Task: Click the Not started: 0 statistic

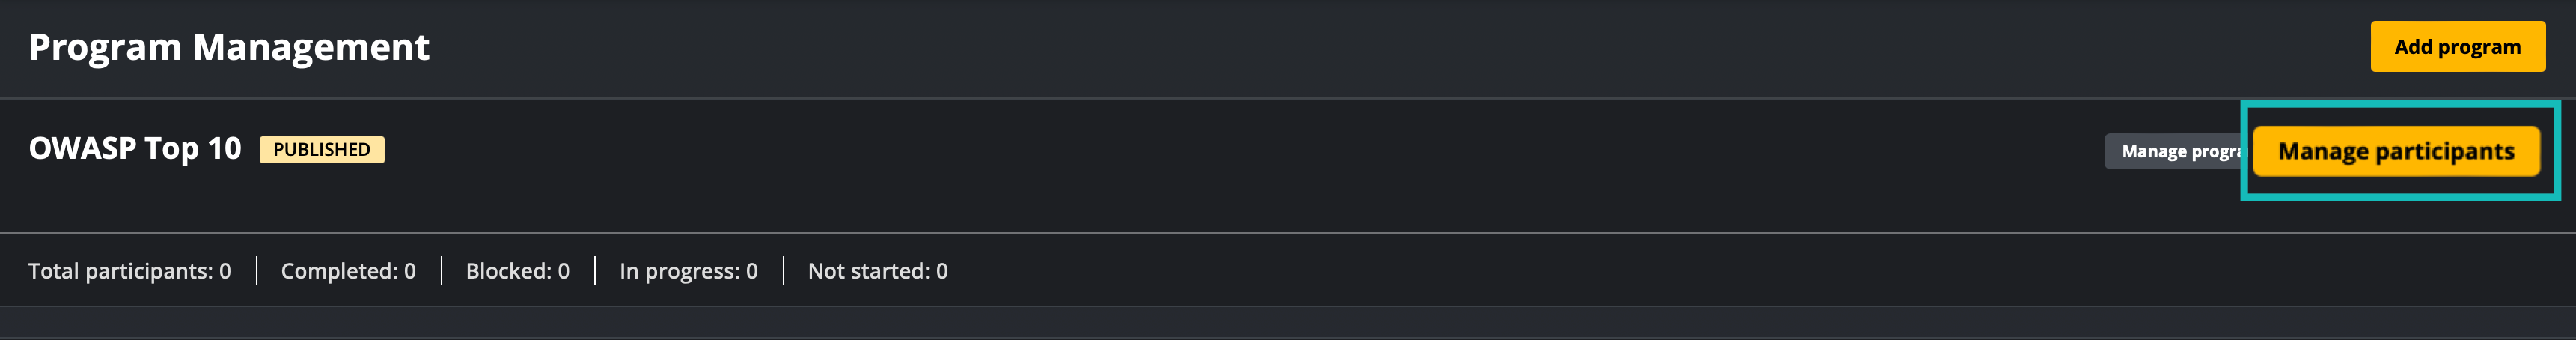Action: pyautogui.click(x=877, y=271)
